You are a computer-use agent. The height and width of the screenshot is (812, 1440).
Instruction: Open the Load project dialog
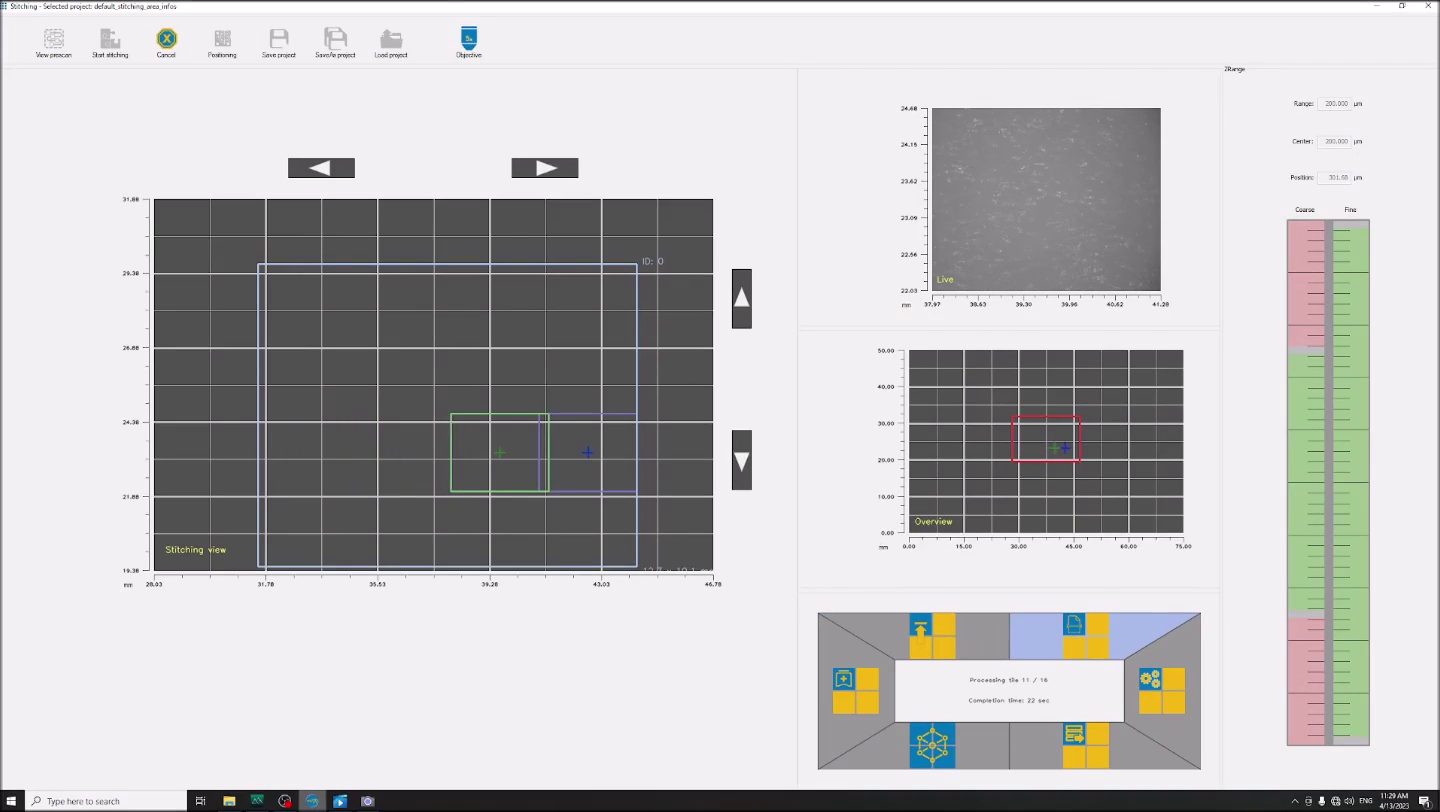(x=391, y=40)
